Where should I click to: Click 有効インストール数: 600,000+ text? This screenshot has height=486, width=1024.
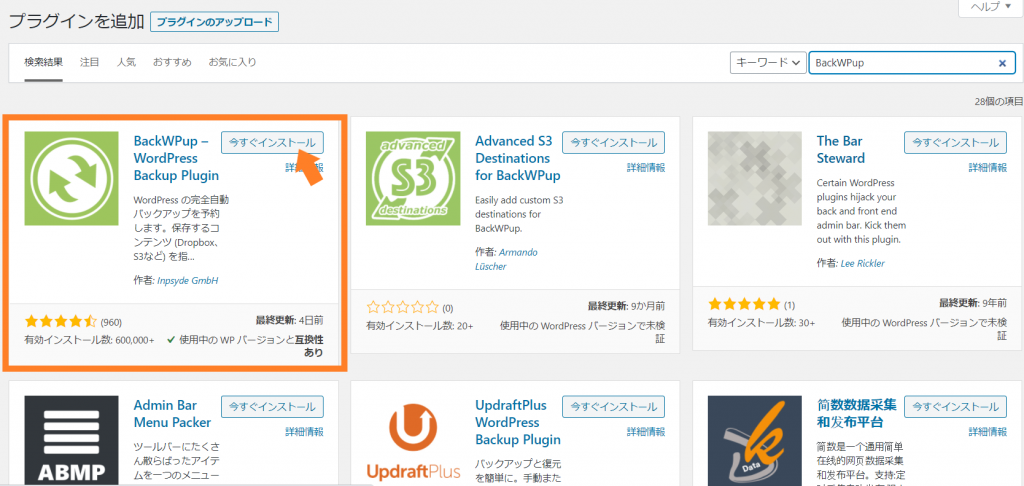(89, 340)
